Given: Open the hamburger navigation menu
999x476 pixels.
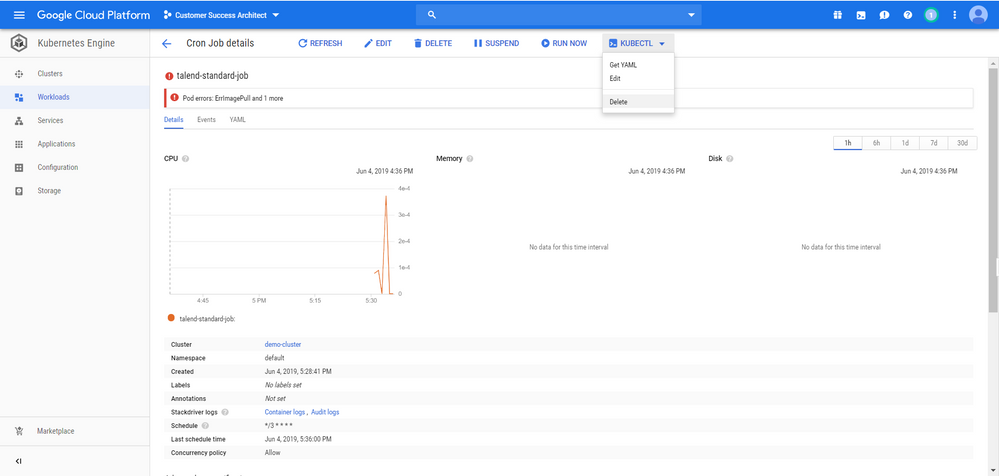Looking at the screenshot, I should click(x=18, y=15).
